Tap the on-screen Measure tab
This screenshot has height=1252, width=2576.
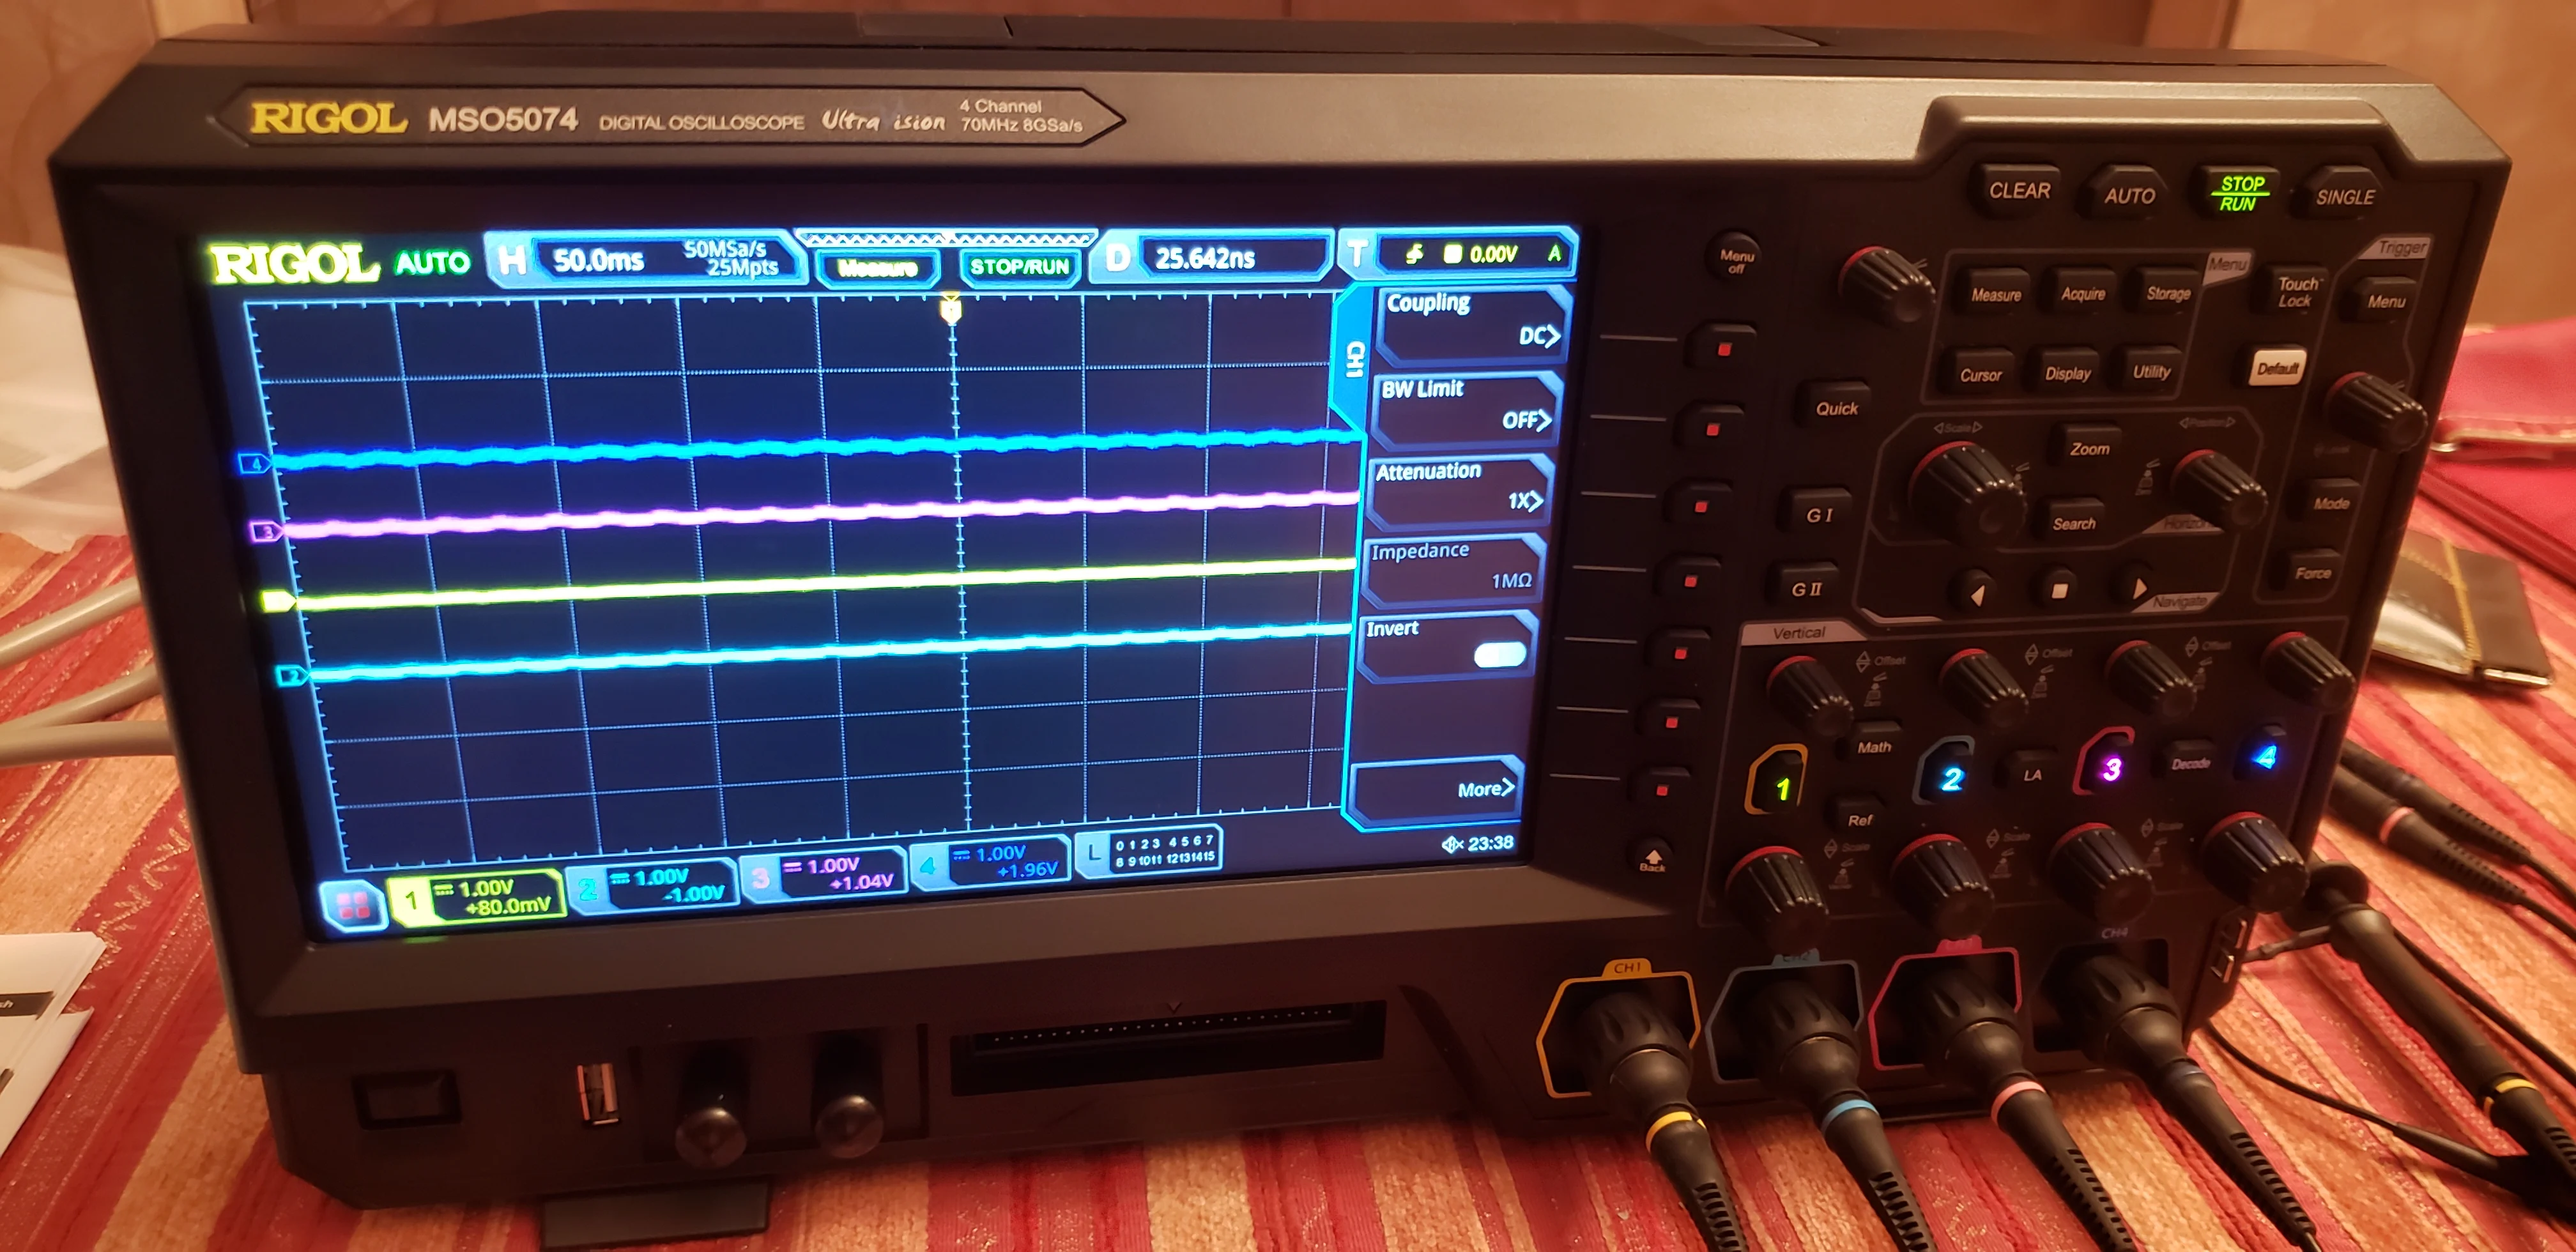[x=877, y=268]
